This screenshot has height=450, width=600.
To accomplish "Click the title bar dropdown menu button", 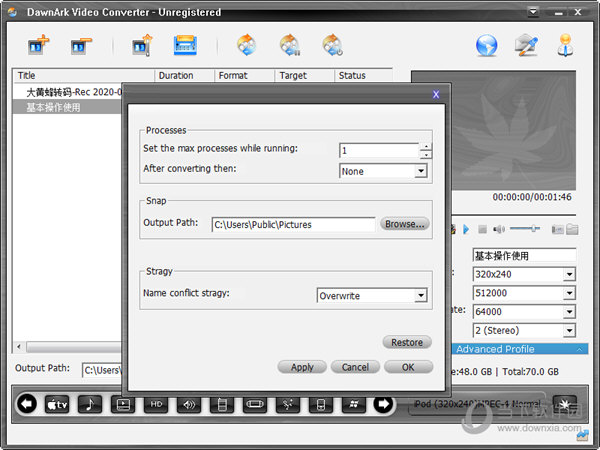I will click(533, 12).
